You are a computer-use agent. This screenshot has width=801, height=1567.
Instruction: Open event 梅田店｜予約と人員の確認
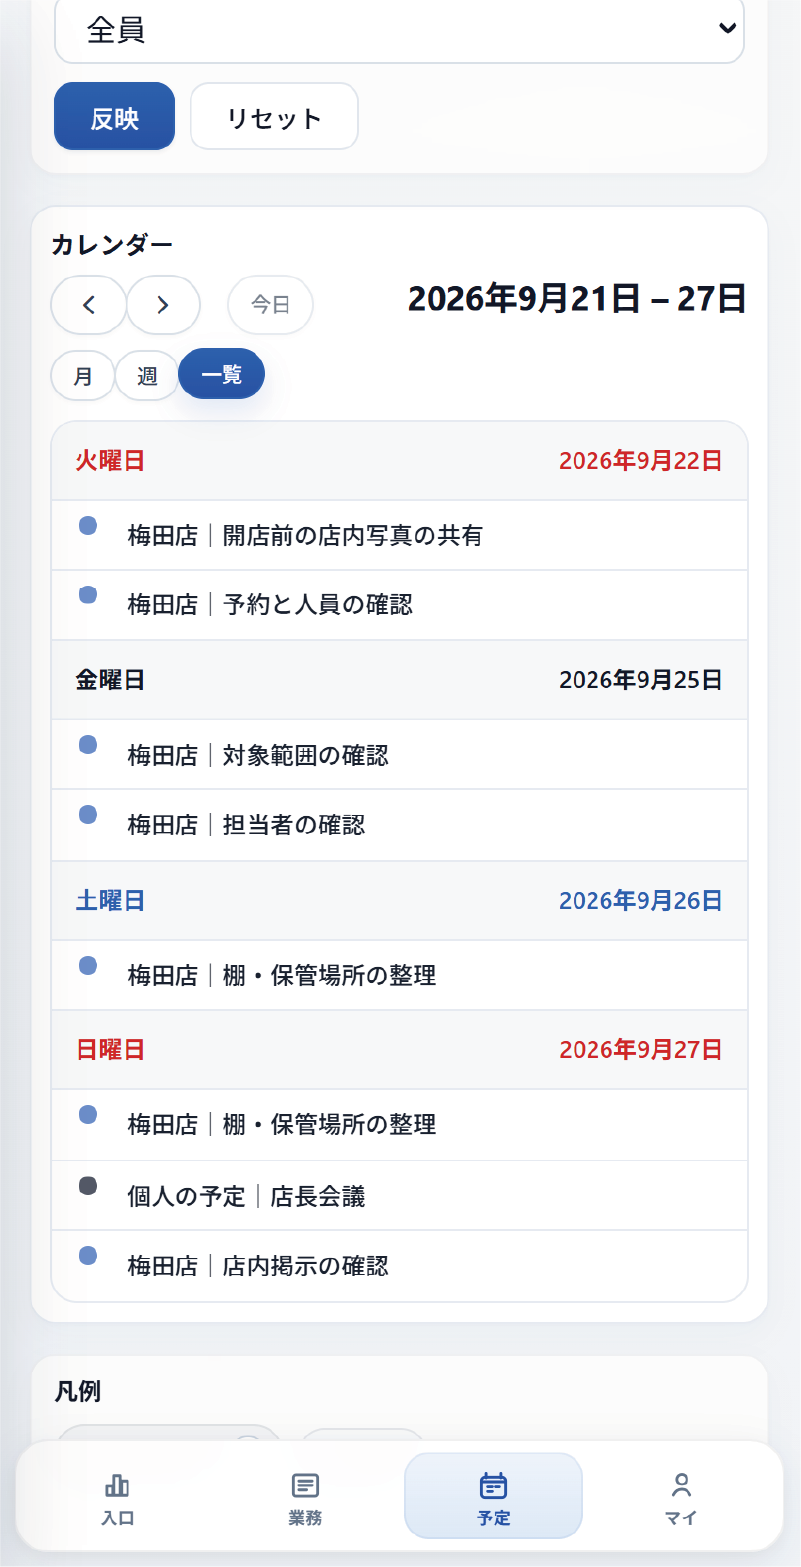(399, 605)
